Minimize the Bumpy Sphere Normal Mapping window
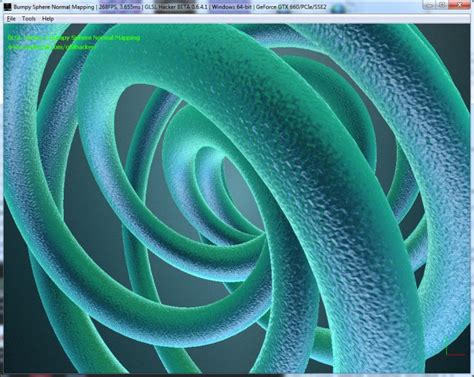 (x=430, y=5)
